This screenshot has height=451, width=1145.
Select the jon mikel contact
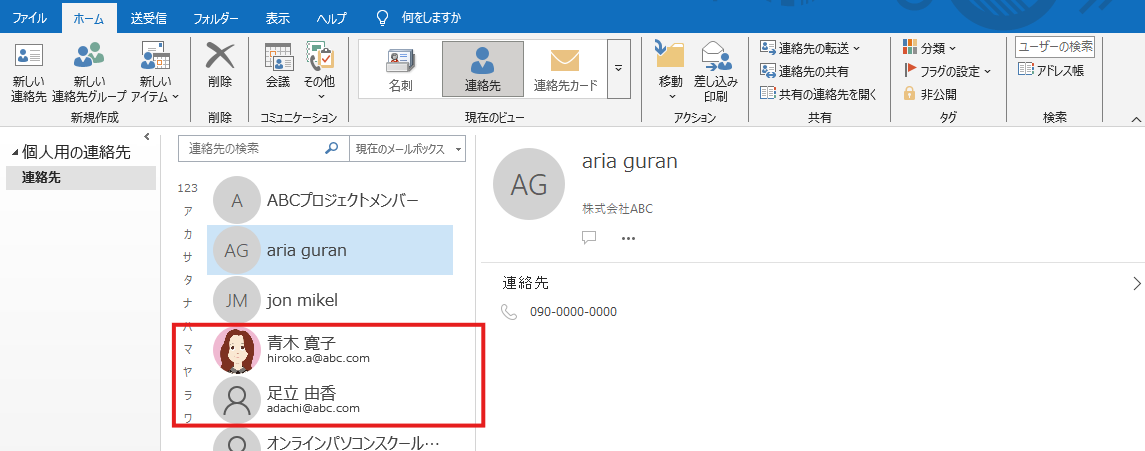[x=330, y=300]
